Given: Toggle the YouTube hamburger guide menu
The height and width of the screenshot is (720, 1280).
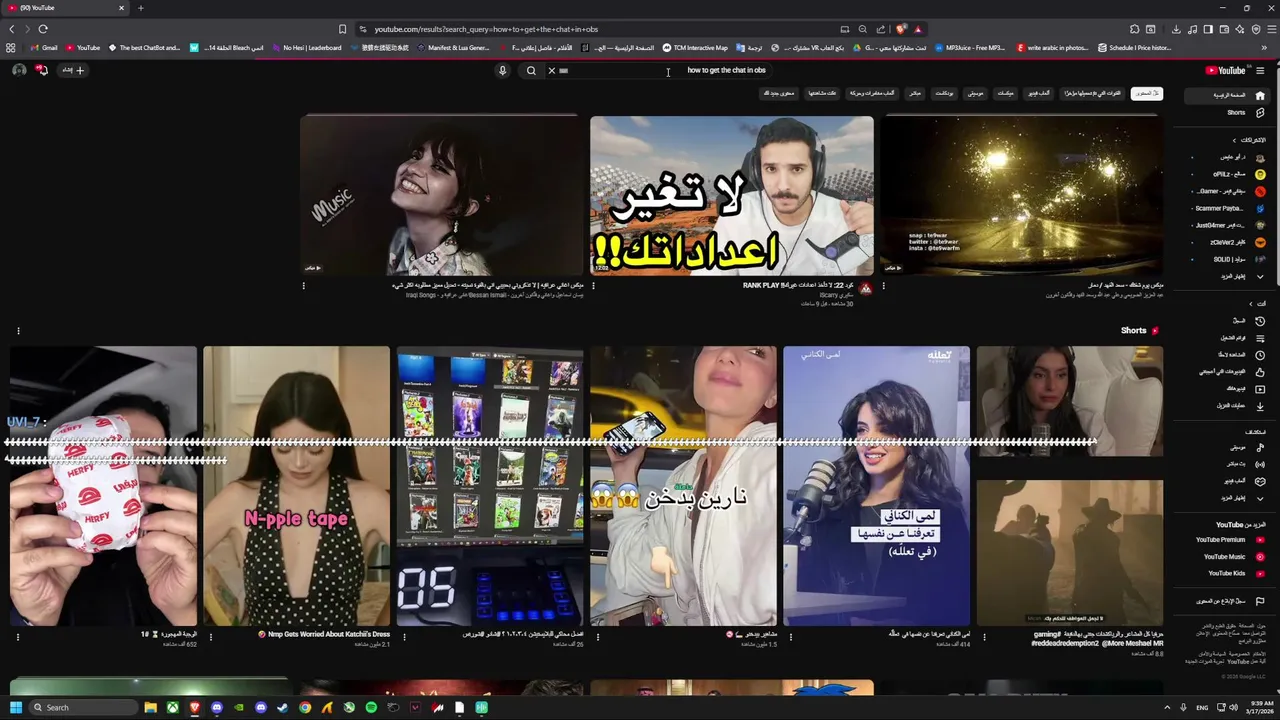Looking at the screenshot, I should [1260, 70].
